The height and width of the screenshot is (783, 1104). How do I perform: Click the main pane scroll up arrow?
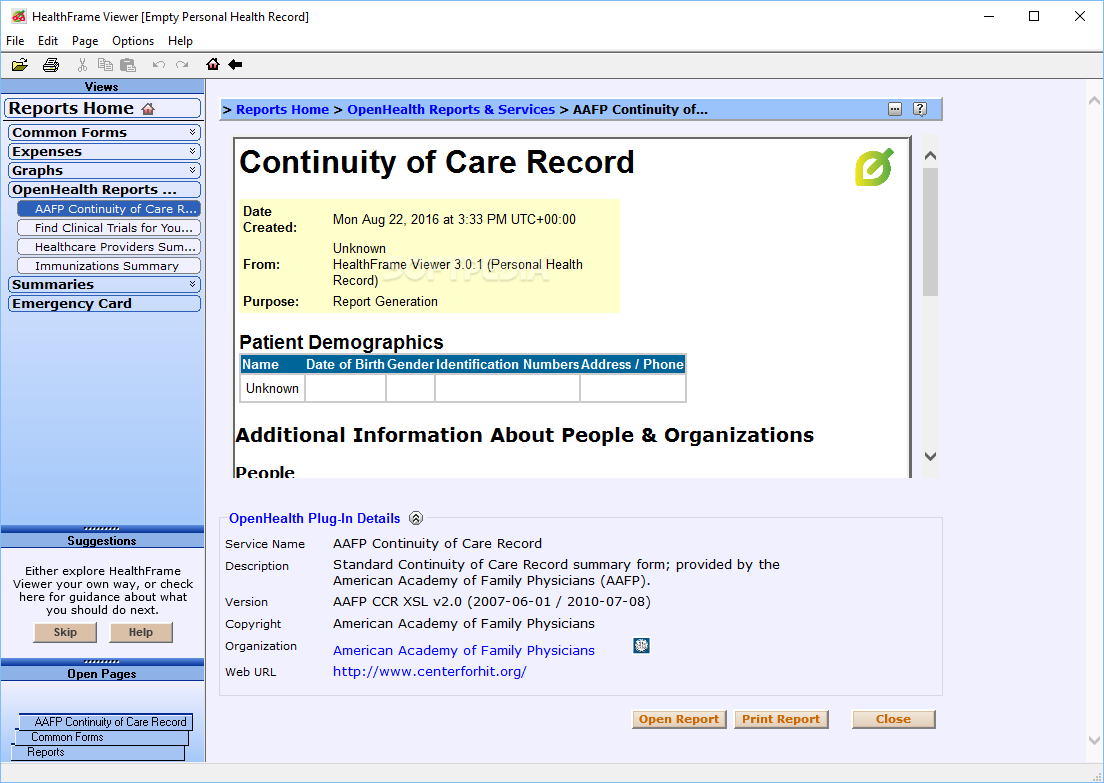coord(1094,101)
